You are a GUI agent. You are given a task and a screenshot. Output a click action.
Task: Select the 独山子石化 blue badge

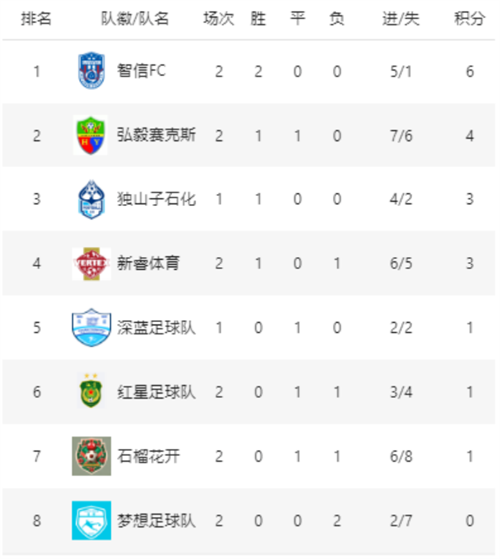91,199
